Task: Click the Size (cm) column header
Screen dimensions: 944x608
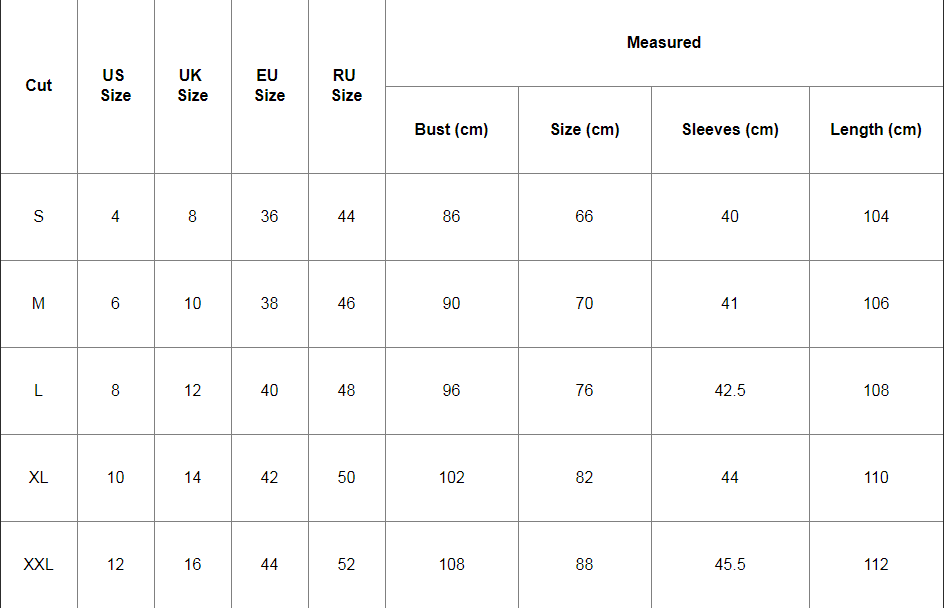Action: pos(584,130)
